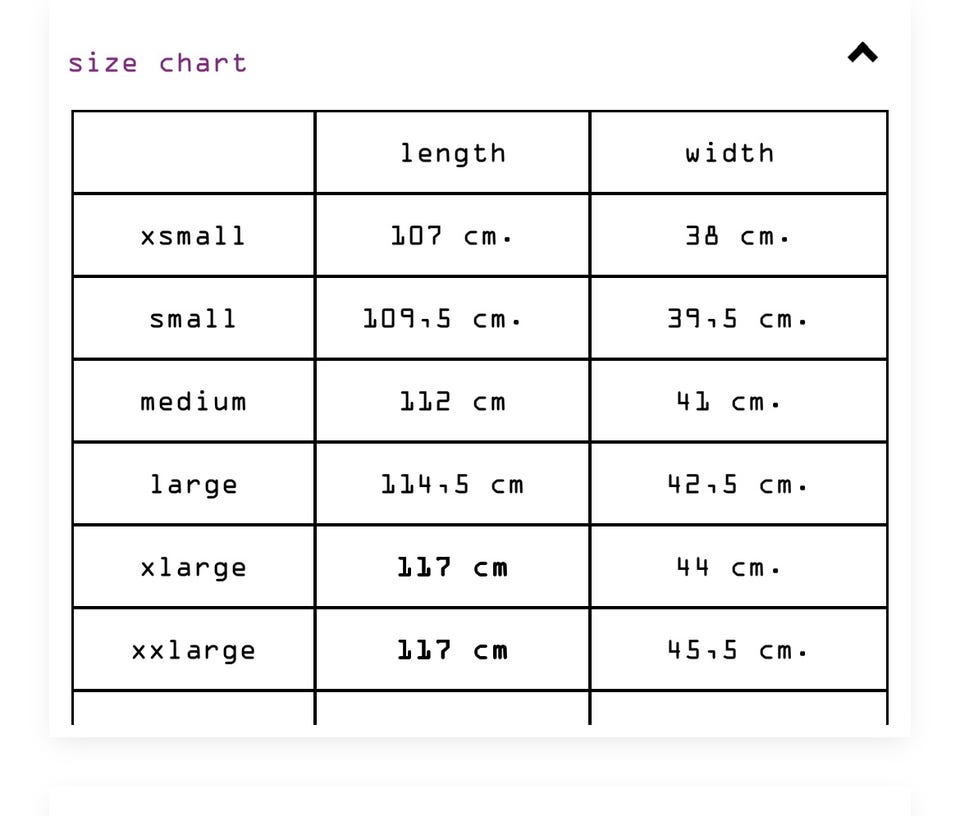960x816 pixels.
Task: Select the medium size label
Action: (x=193, y=402)
